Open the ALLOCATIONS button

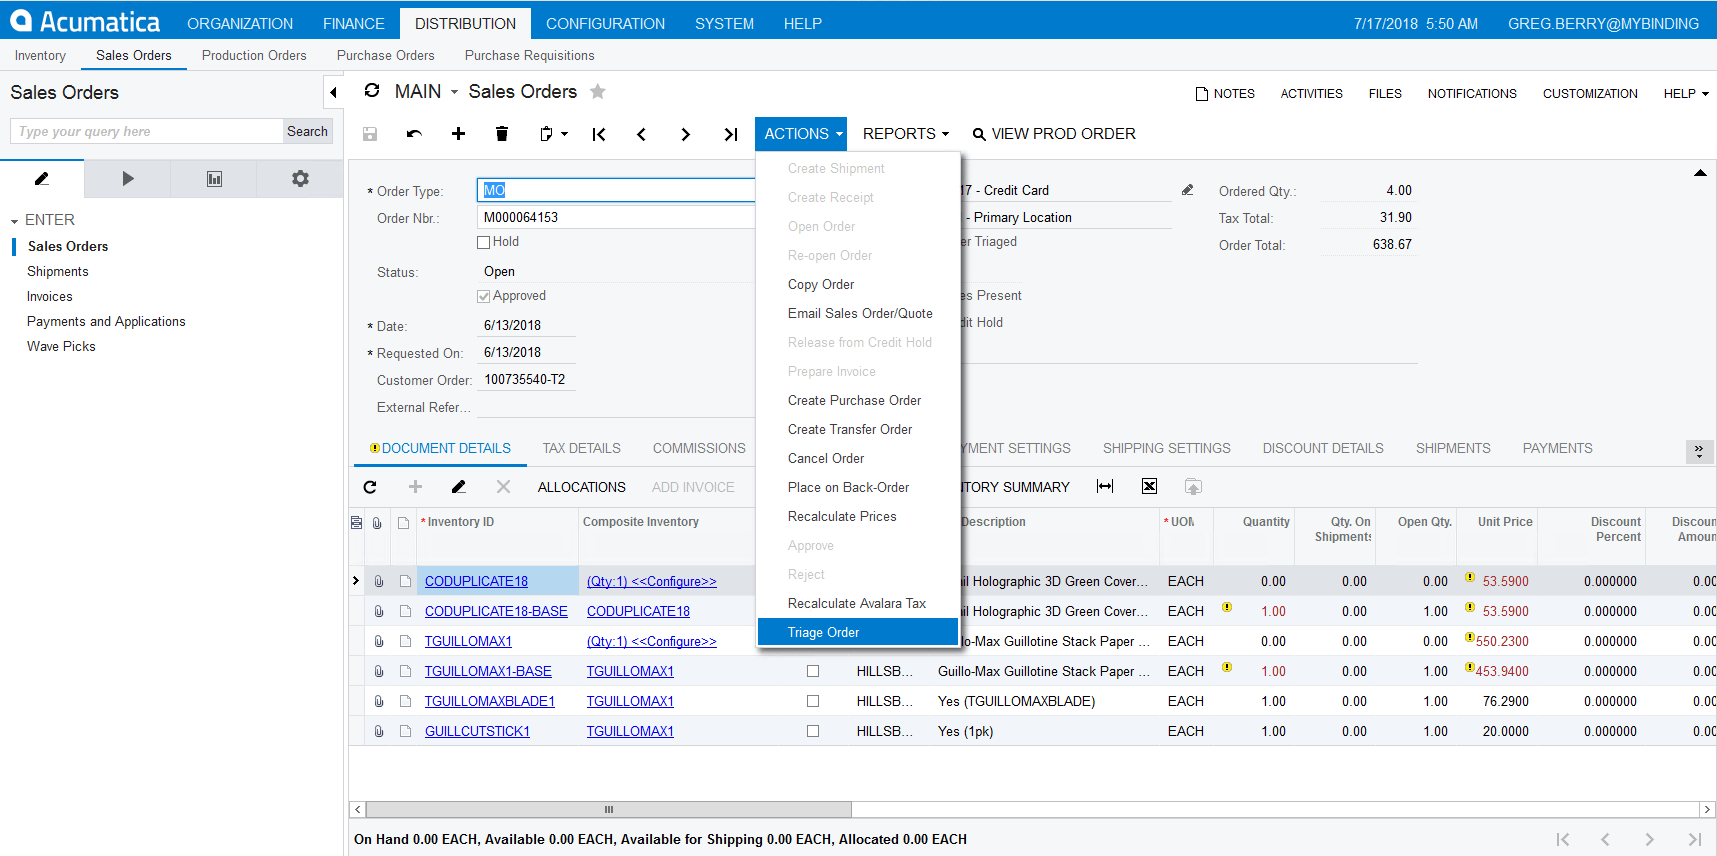(x=582, y=487)
